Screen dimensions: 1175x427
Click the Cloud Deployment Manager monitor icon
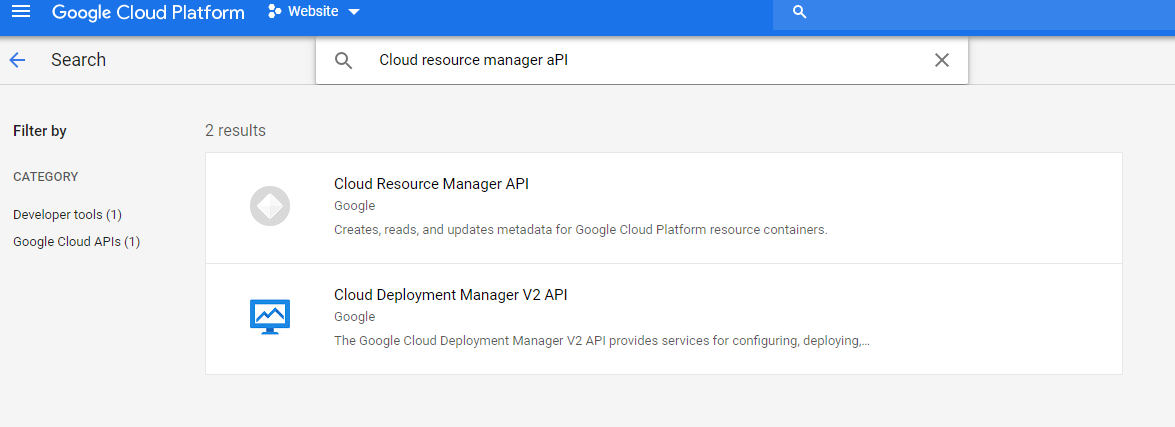pyautogui.click(x=269, y=318)
